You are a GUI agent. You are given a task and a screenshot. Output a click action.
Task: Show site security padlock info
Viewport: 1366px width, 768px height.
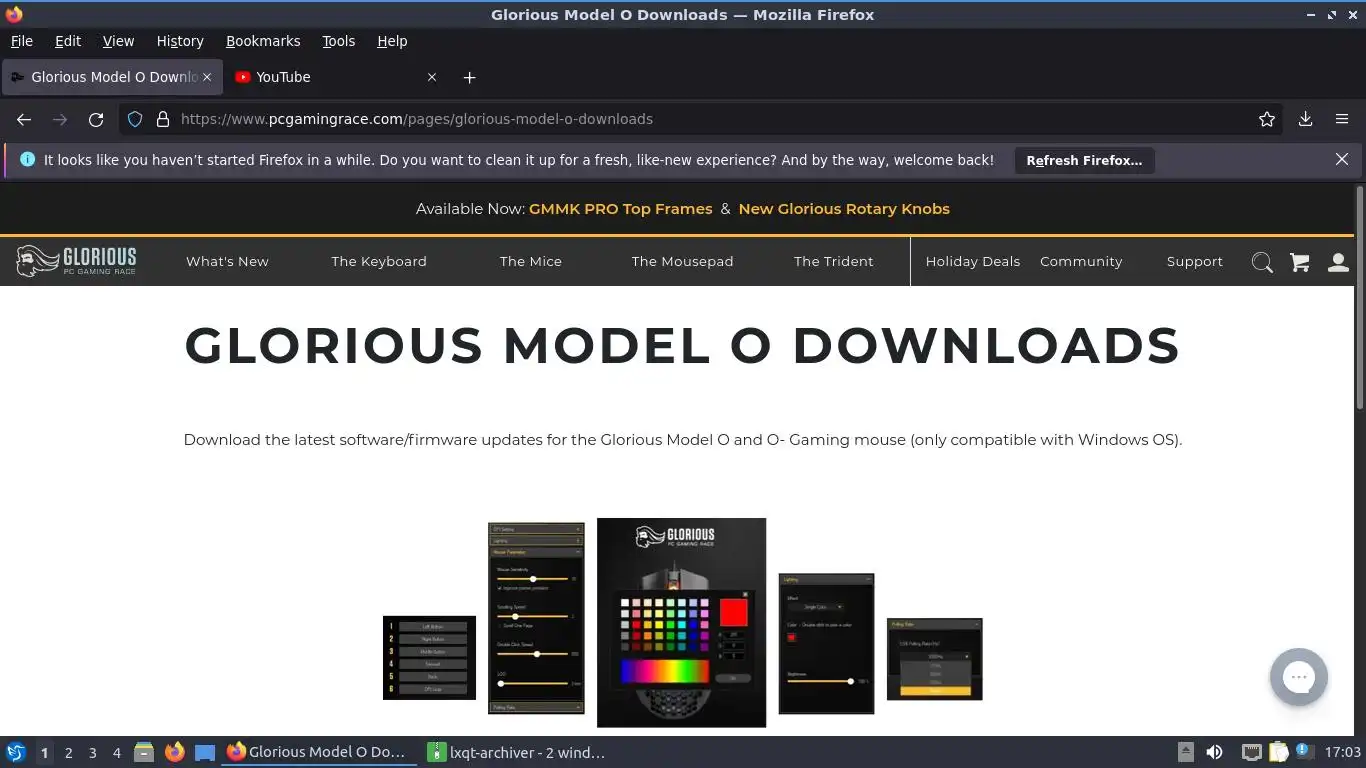(x=163, y=119)
